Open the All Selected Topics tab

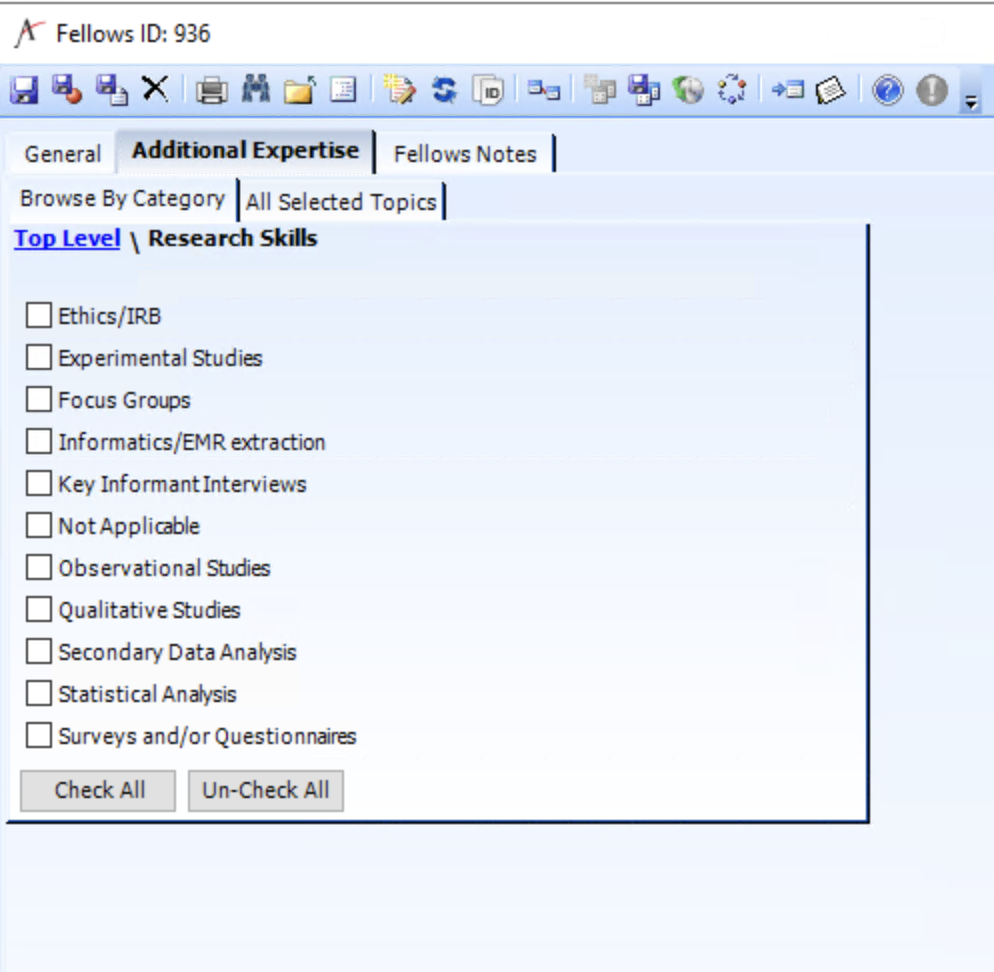(341, 201)
